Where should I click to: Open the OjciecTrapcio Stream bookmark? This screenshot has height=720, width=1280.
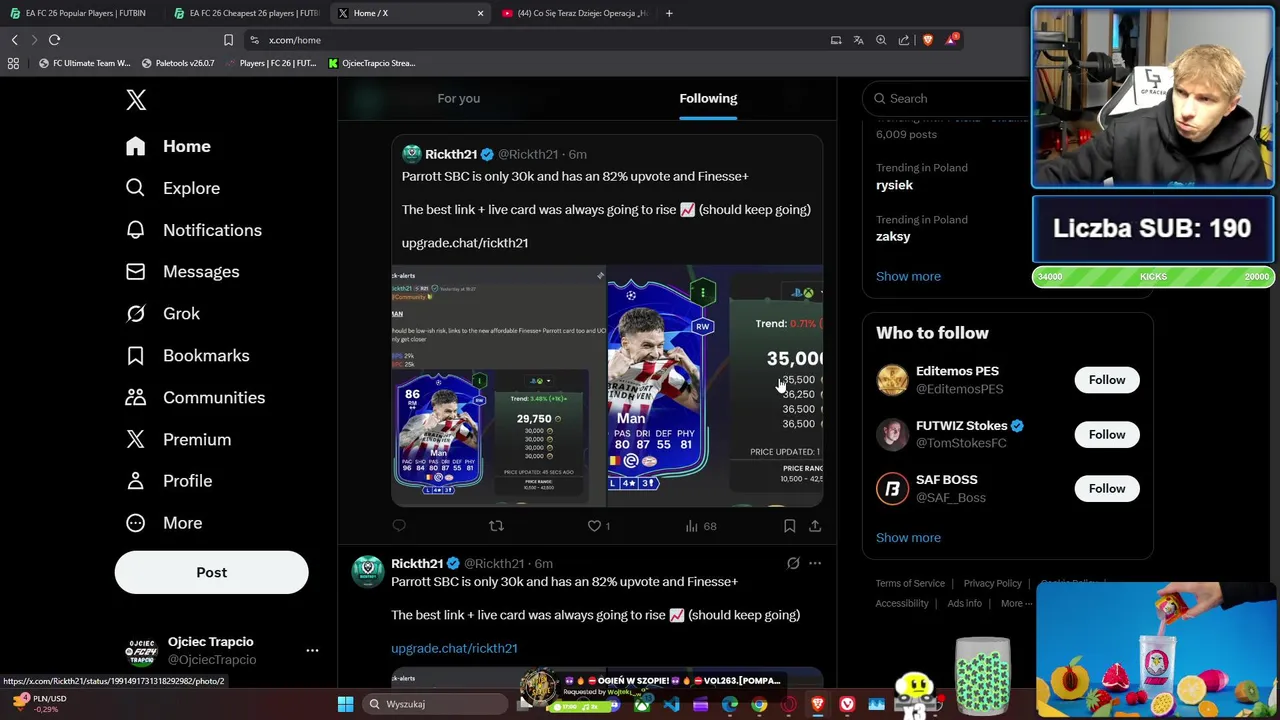[x=371, y=63]
